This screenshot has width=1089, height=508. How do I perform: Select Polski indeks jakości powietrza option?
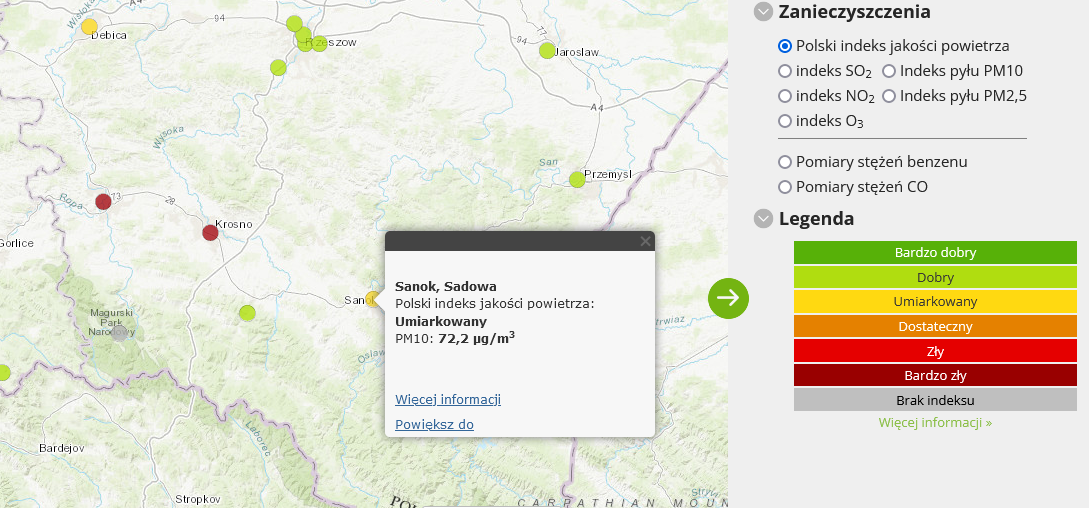pos(785,46)
